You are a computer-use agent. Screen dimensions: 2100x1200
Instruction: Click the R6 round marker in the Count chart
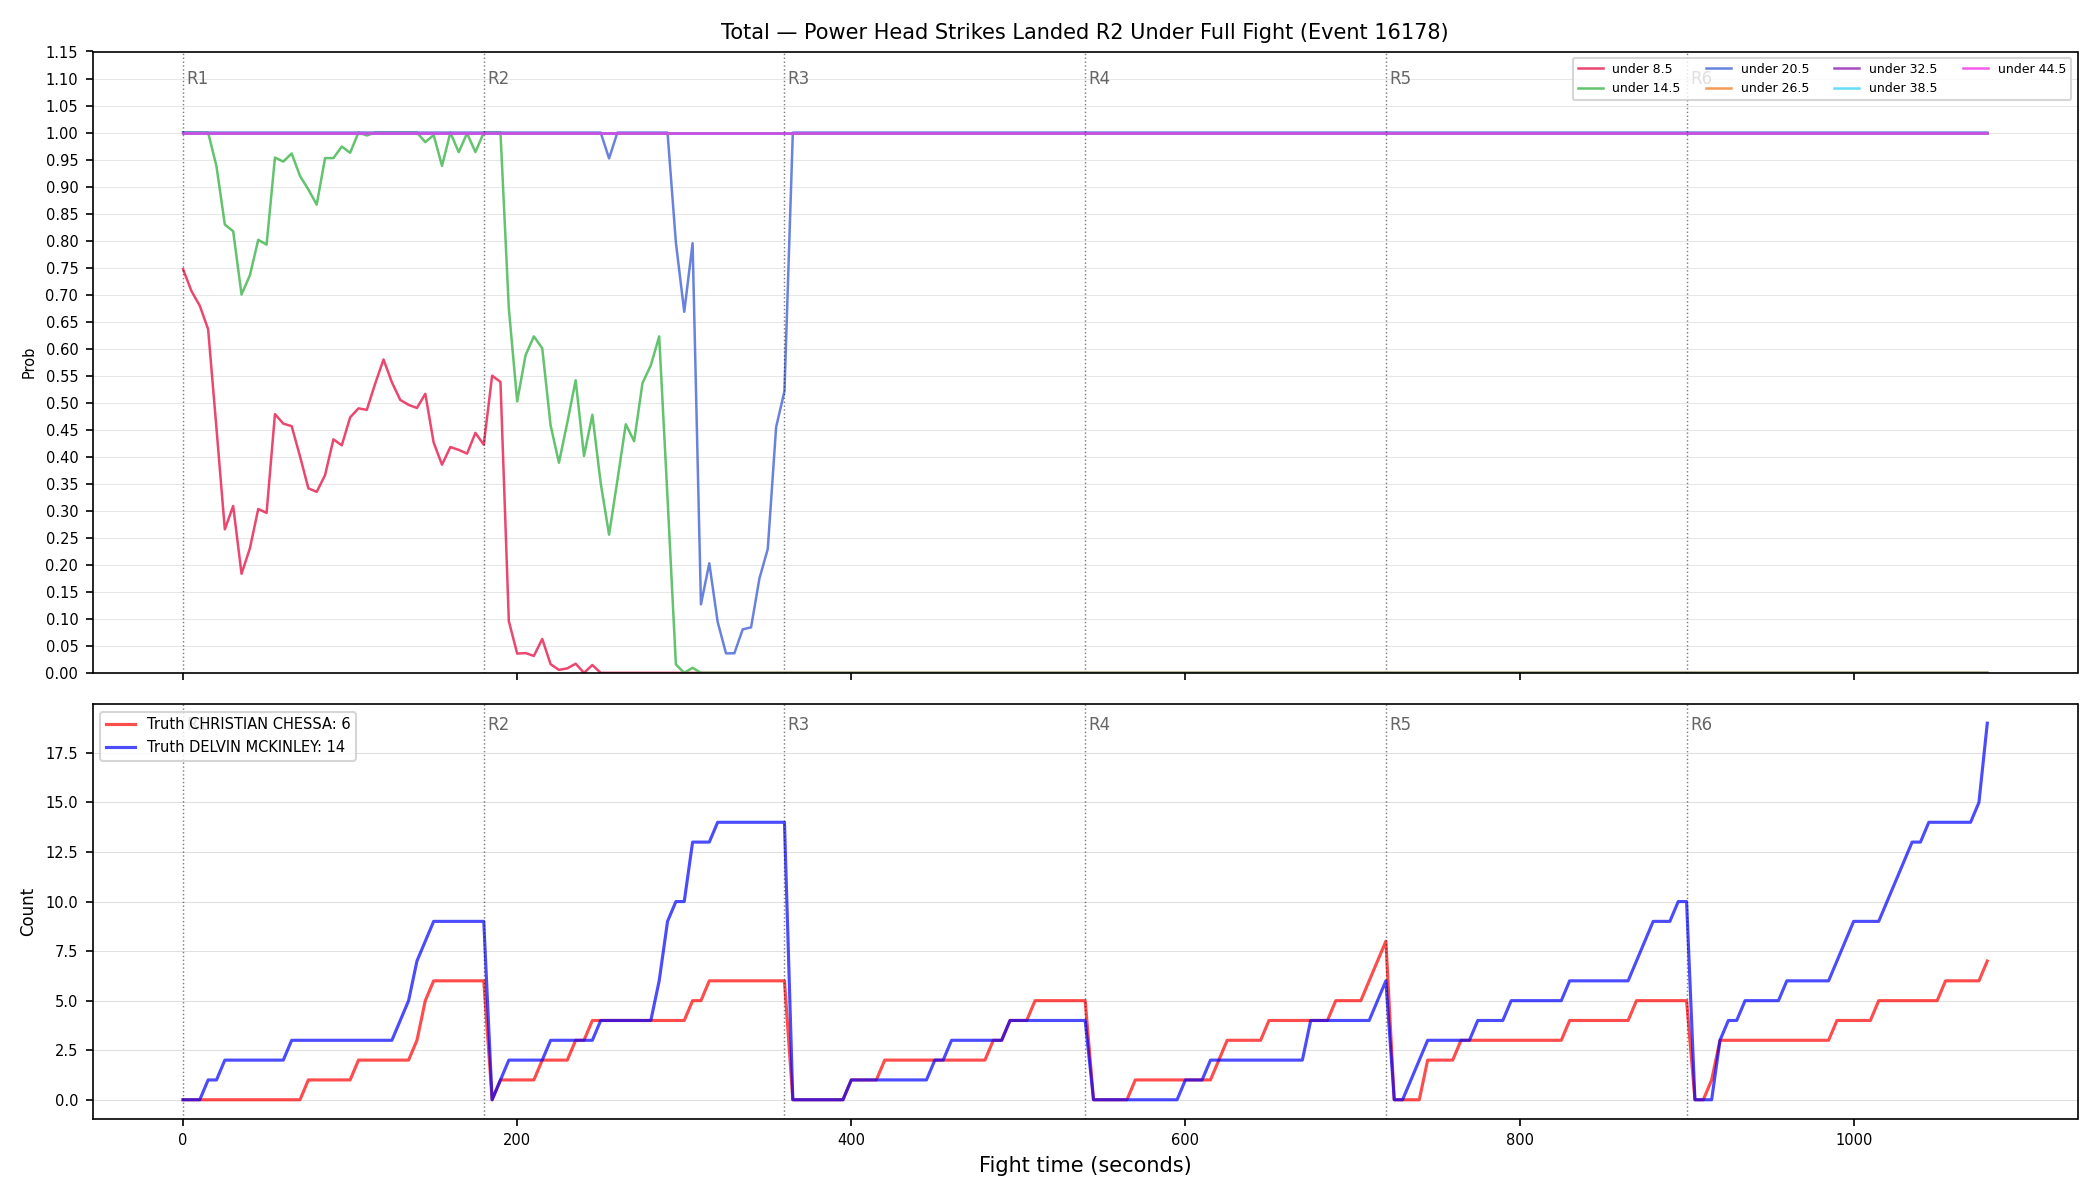(1701, 724)
